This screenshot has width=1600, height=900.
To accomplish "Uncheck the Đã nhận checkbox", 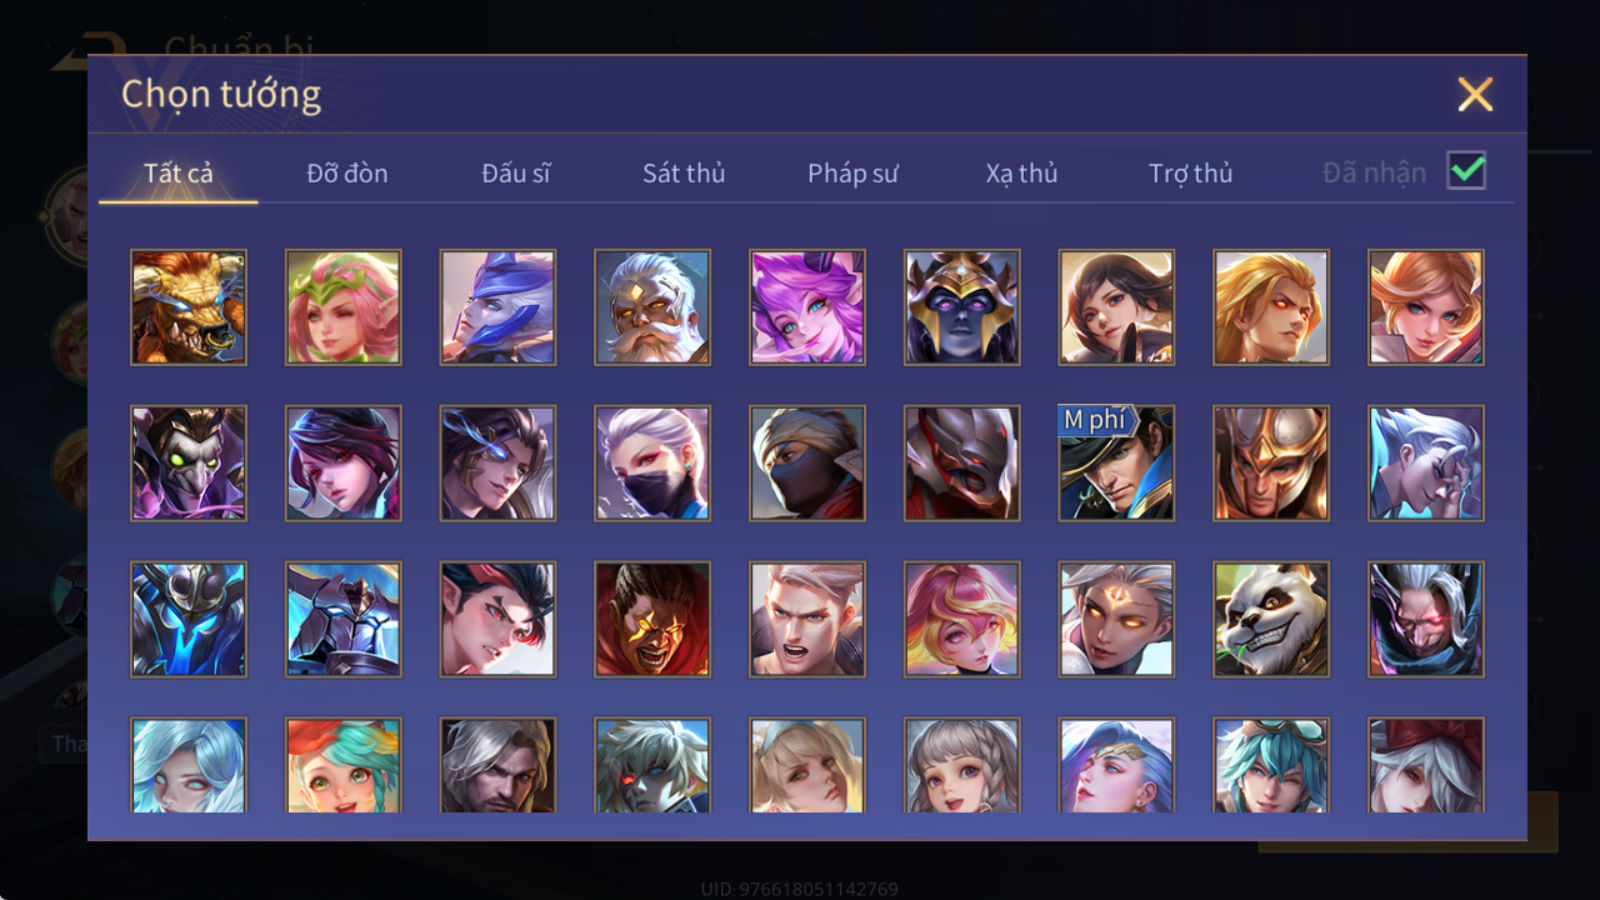I will tap(1466, 171).
